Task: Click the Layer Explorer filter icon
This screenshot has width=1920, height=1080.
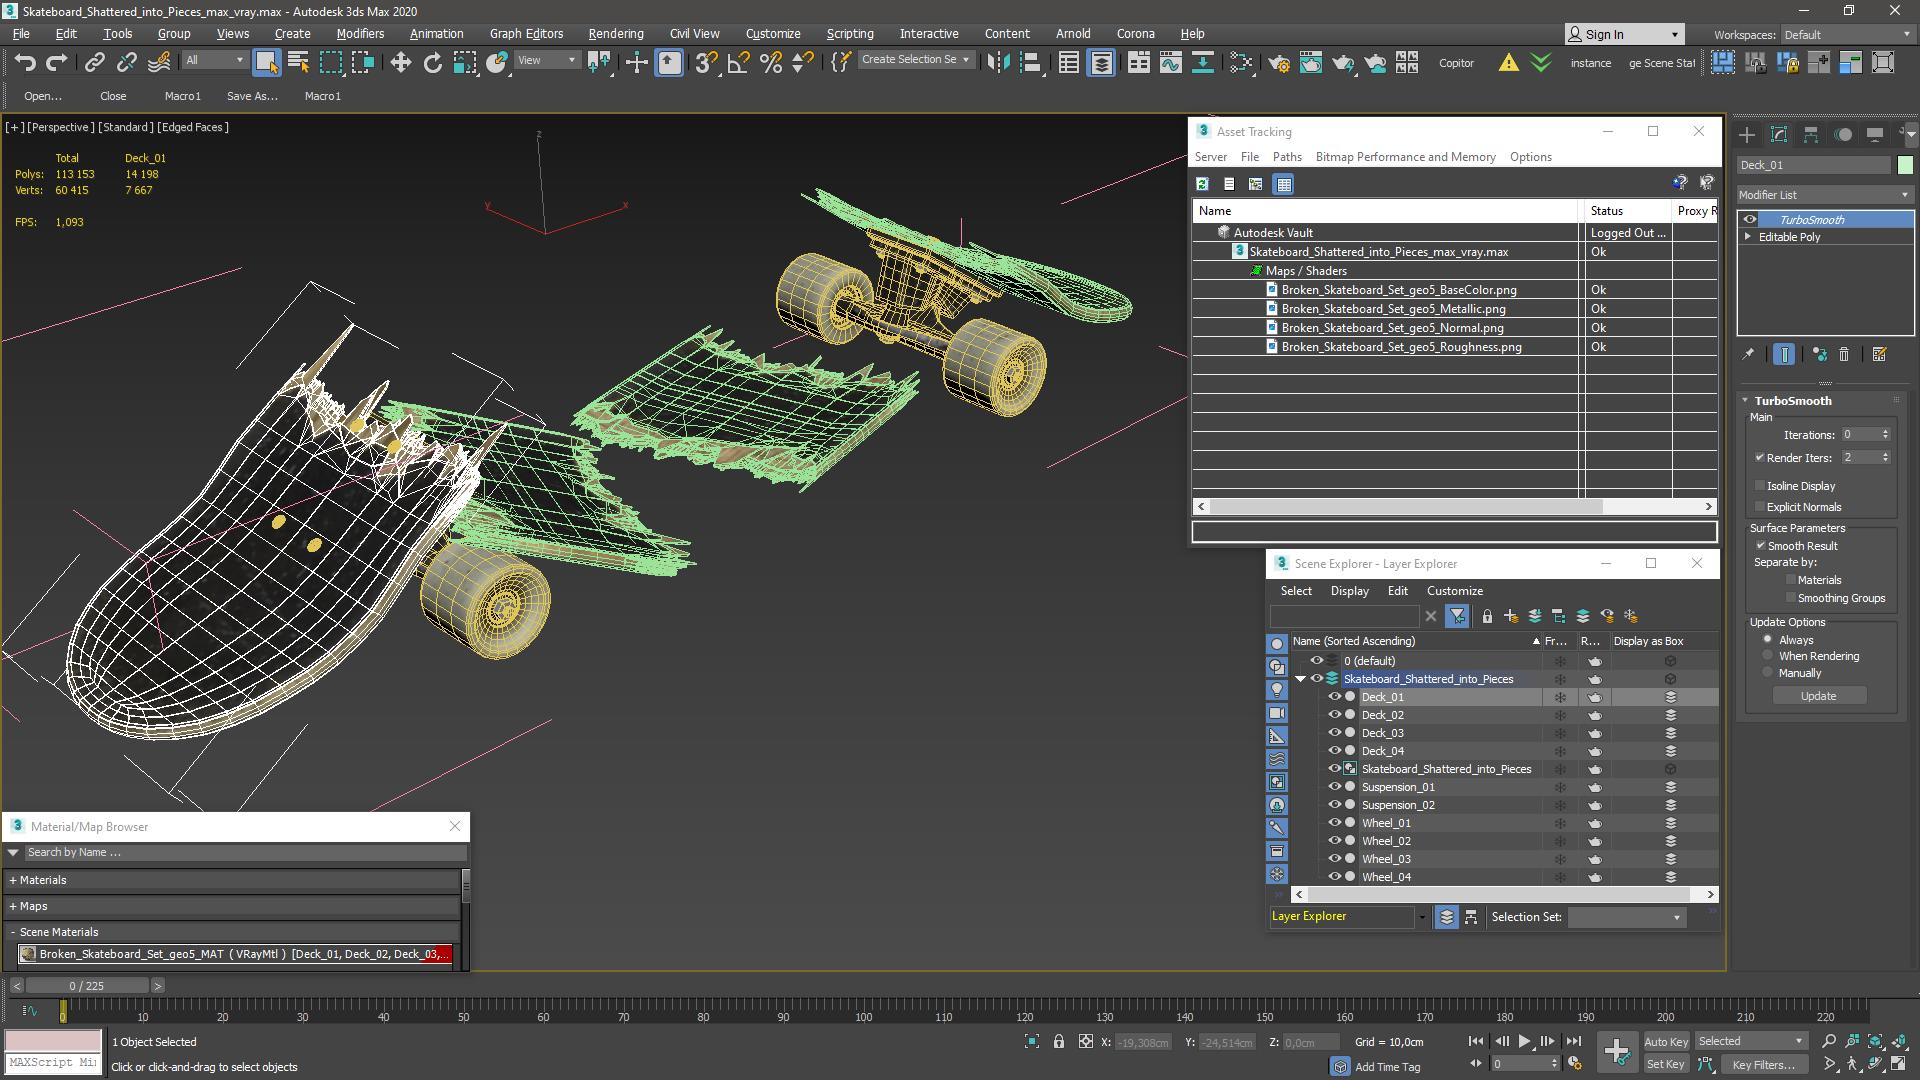Action: 1457,616
